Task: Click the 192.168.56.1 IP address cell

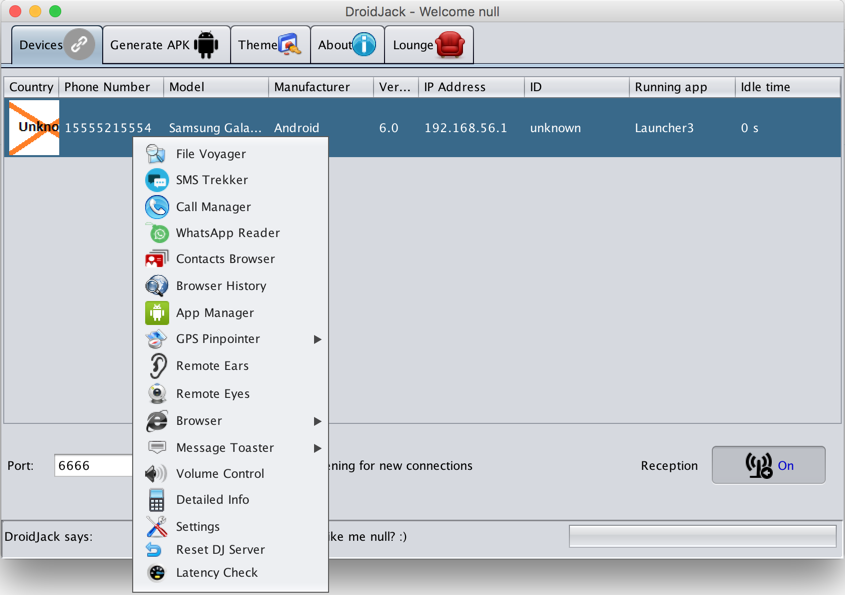Action: tap(466, 128)
